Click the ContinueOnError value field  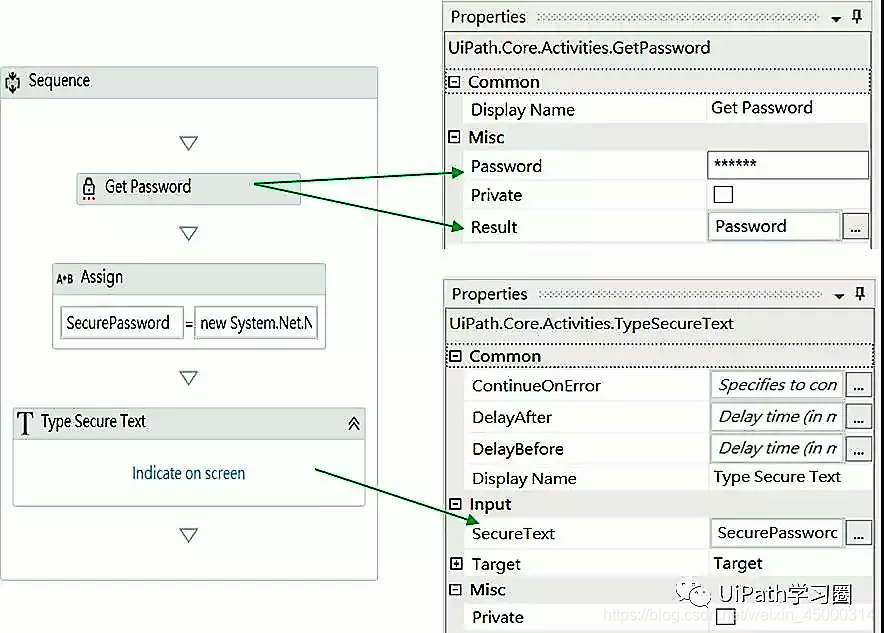pyautogui.click(x=777, y=385)
